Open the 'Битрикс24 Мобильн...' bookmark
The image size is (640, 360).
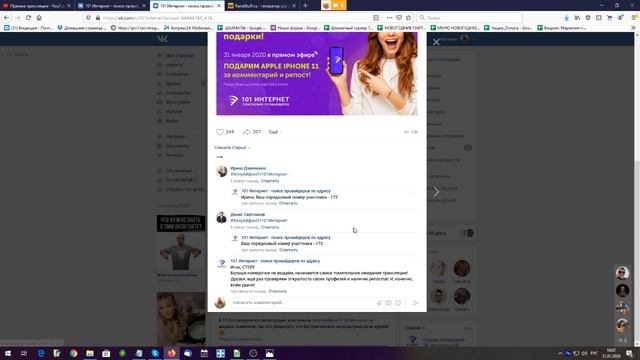point(188,28)
